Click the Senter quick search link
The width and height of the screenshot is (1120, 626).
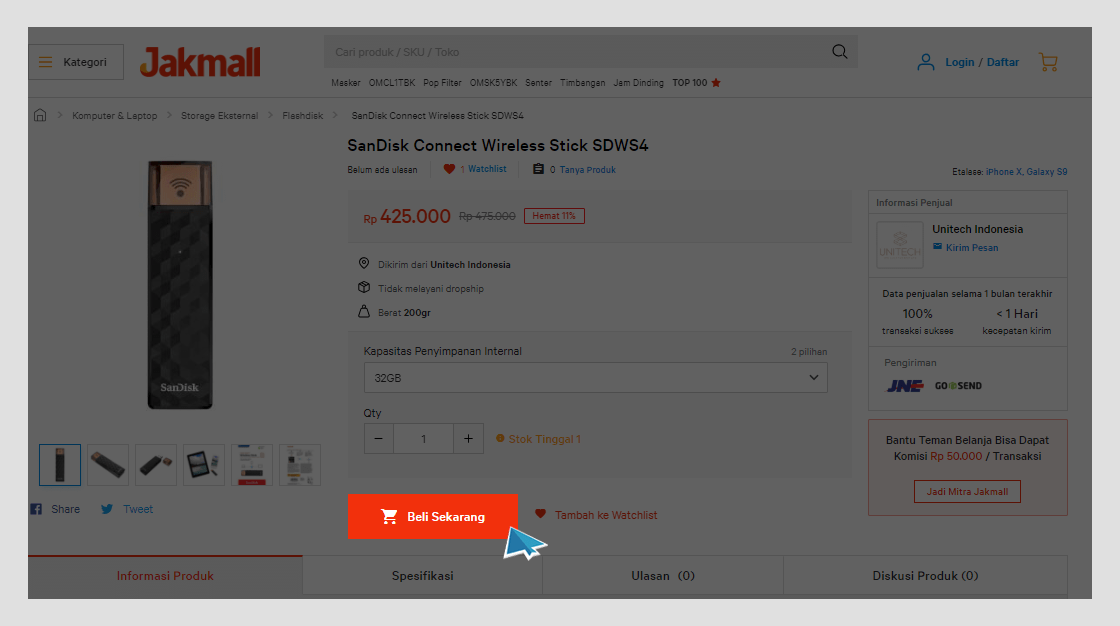(539, 83)
